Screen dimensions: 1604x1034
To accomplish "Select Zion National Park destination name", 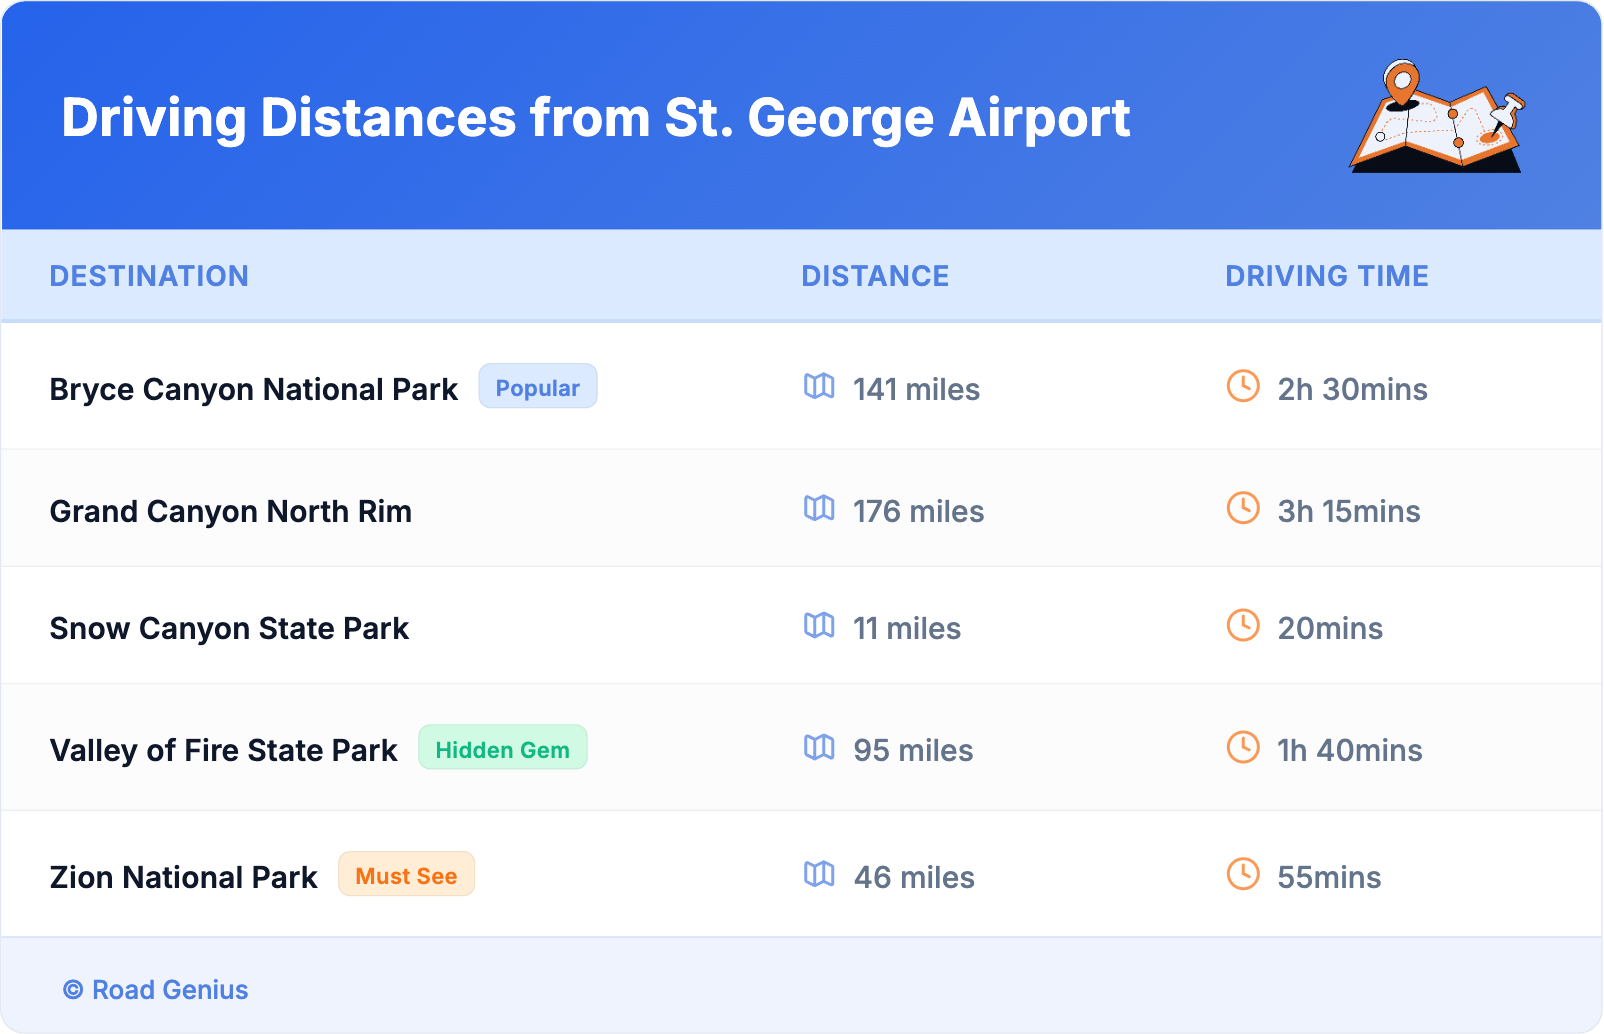I will (x=183, y=877).
